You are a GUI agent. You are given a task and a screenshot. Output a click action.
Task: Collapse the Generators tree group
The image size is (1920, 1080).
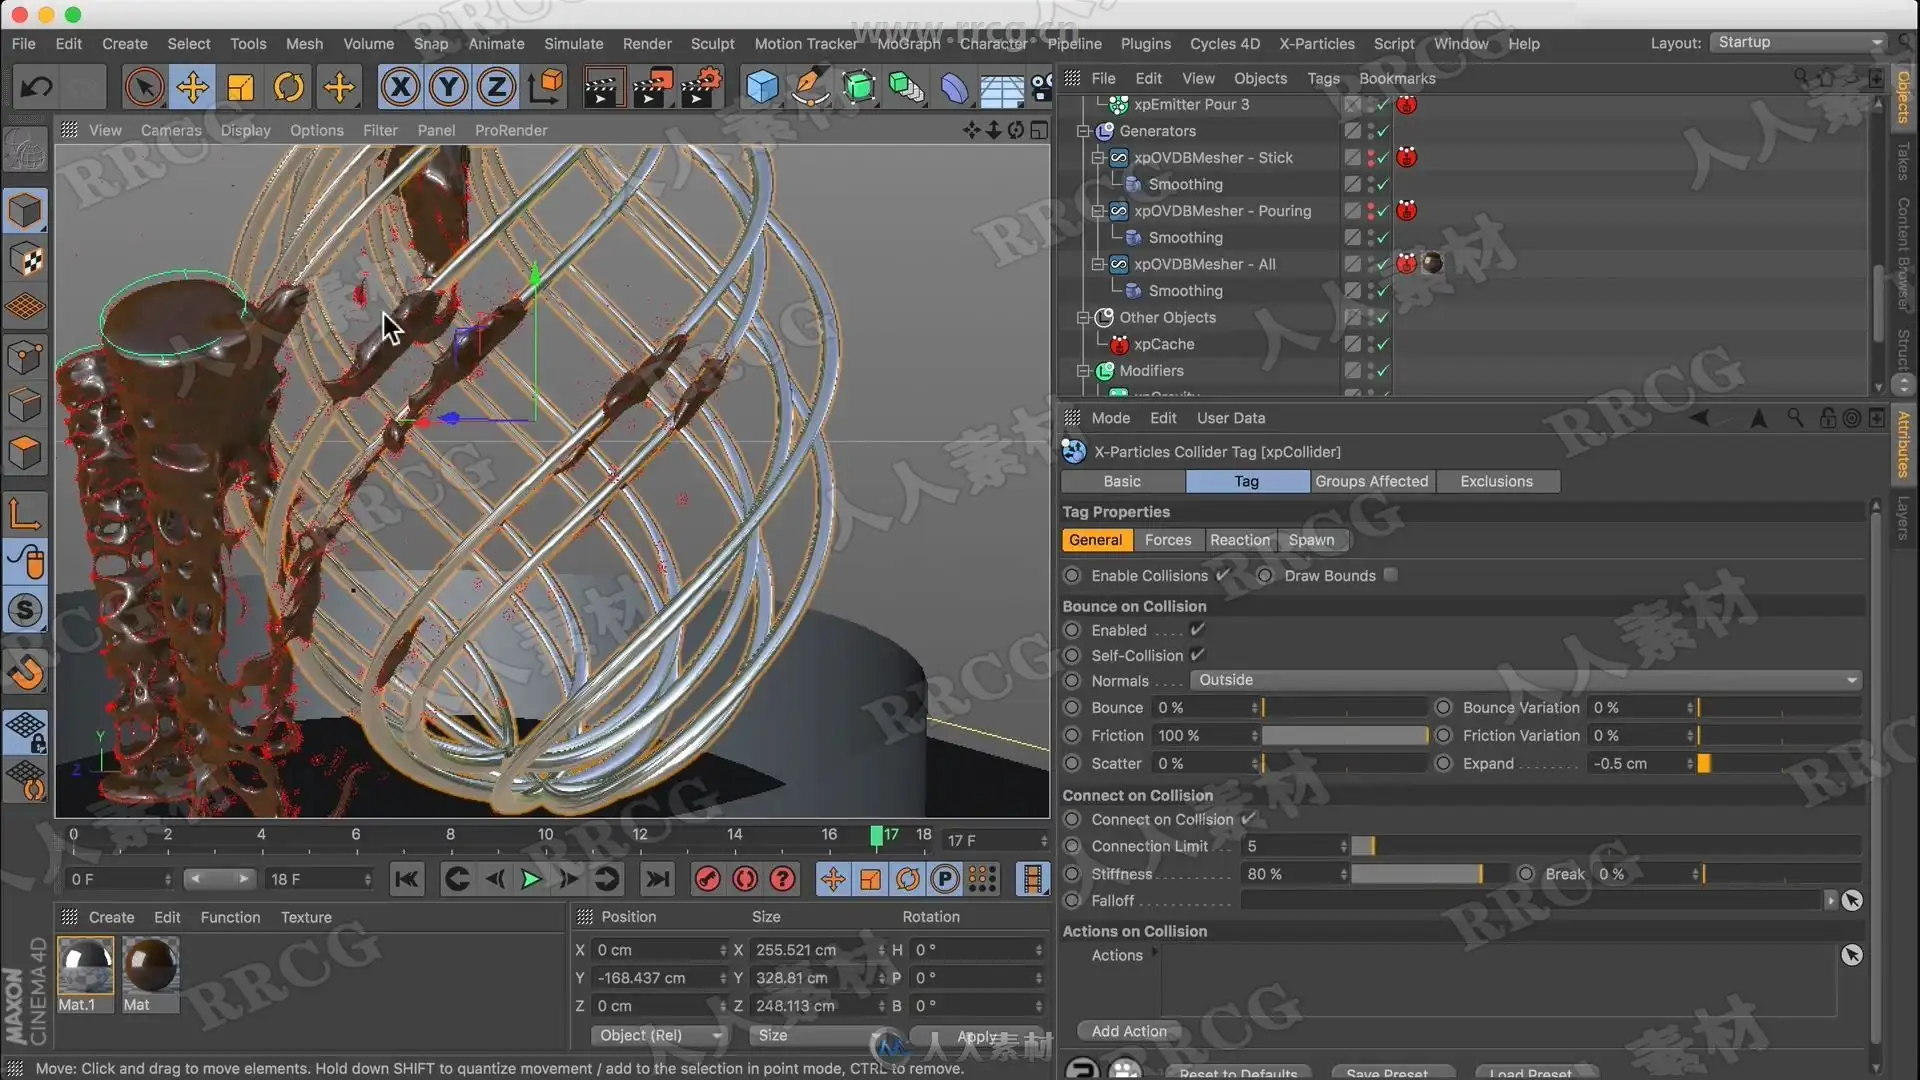(x=1083, y=131)
